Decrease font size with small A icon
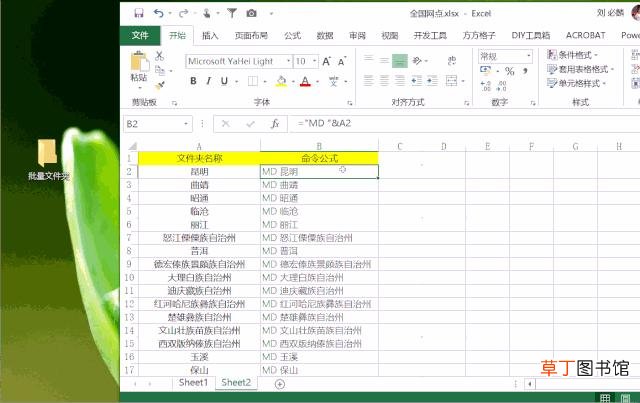 point(342,61)
